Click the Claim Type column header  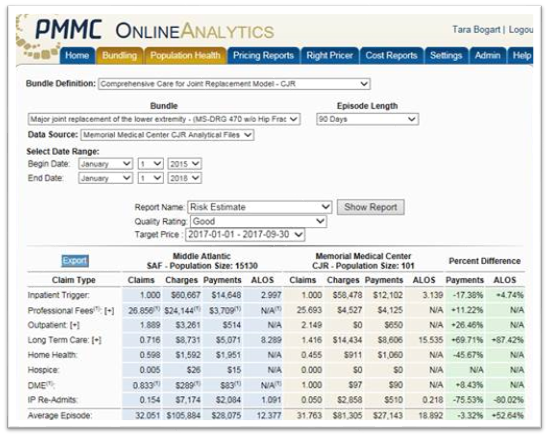74,280
